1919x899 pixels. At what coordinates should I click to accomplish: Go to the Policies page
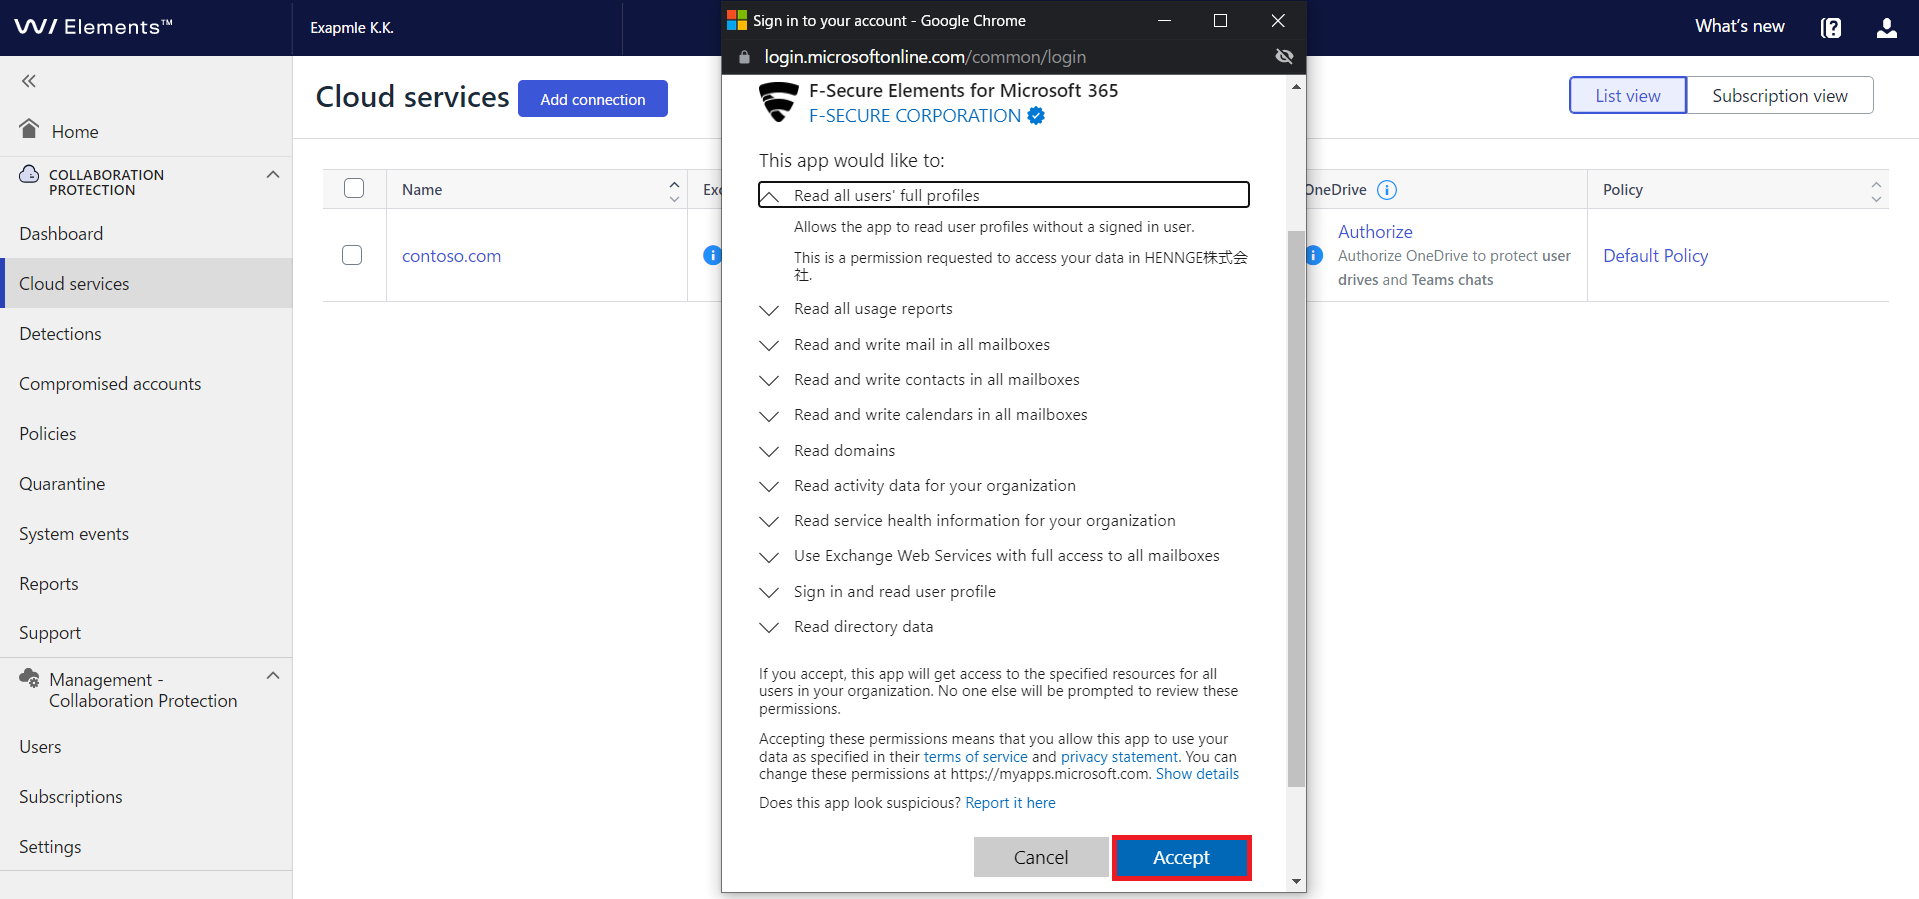[48, 434]
